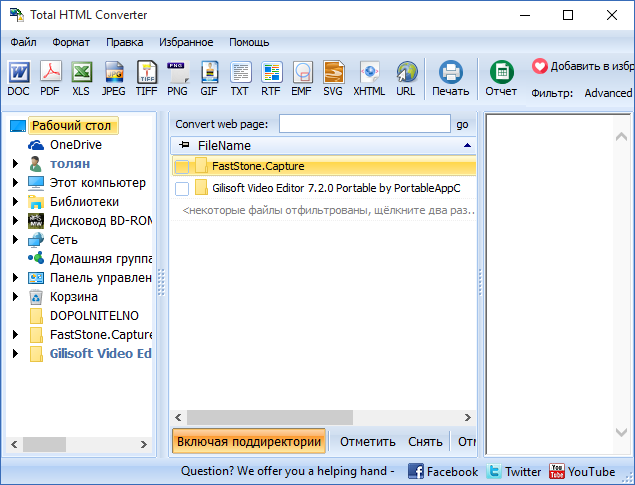Select the XLS format icon
Viewport: 635px width, 485px height.
(x=81, y=78)
